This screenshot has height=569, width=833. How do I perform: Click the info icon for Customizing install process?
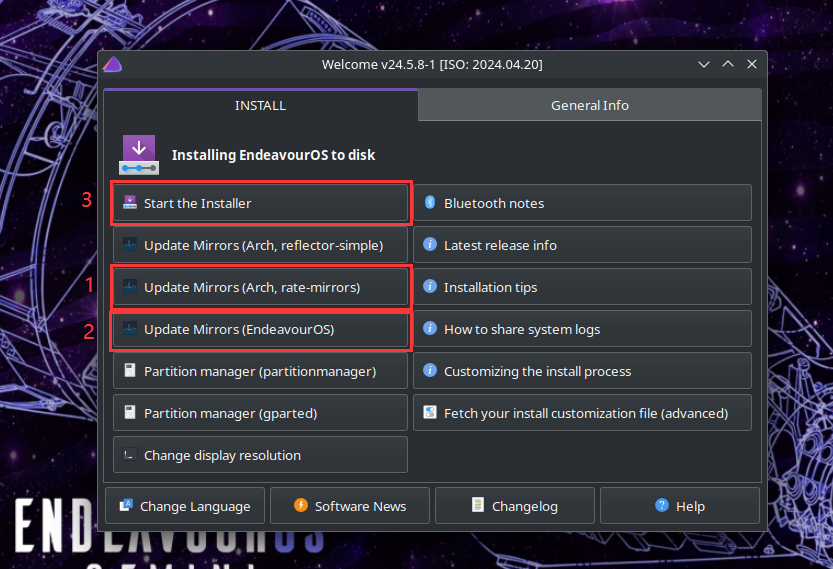pos(430,370)
